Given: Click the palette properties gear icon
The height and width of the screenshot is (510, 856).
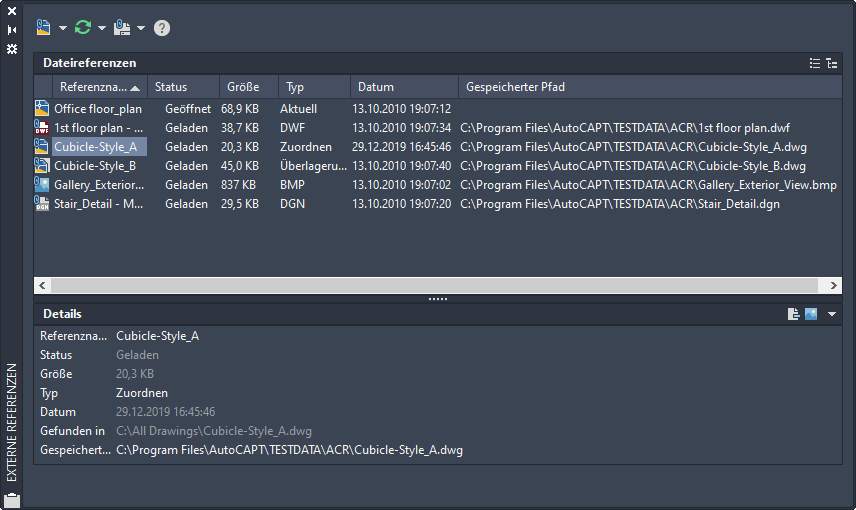Looking at the screenshot, I should (12, 48).
